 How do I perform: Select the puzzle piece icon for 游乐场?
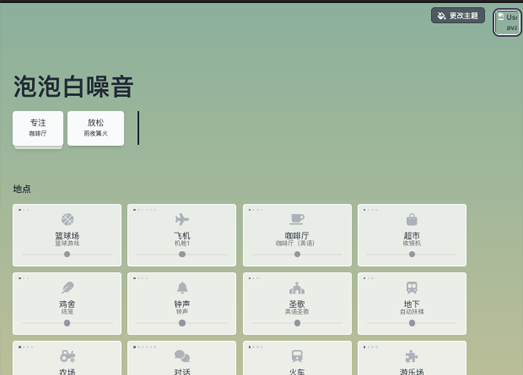(x=412, y=356)
